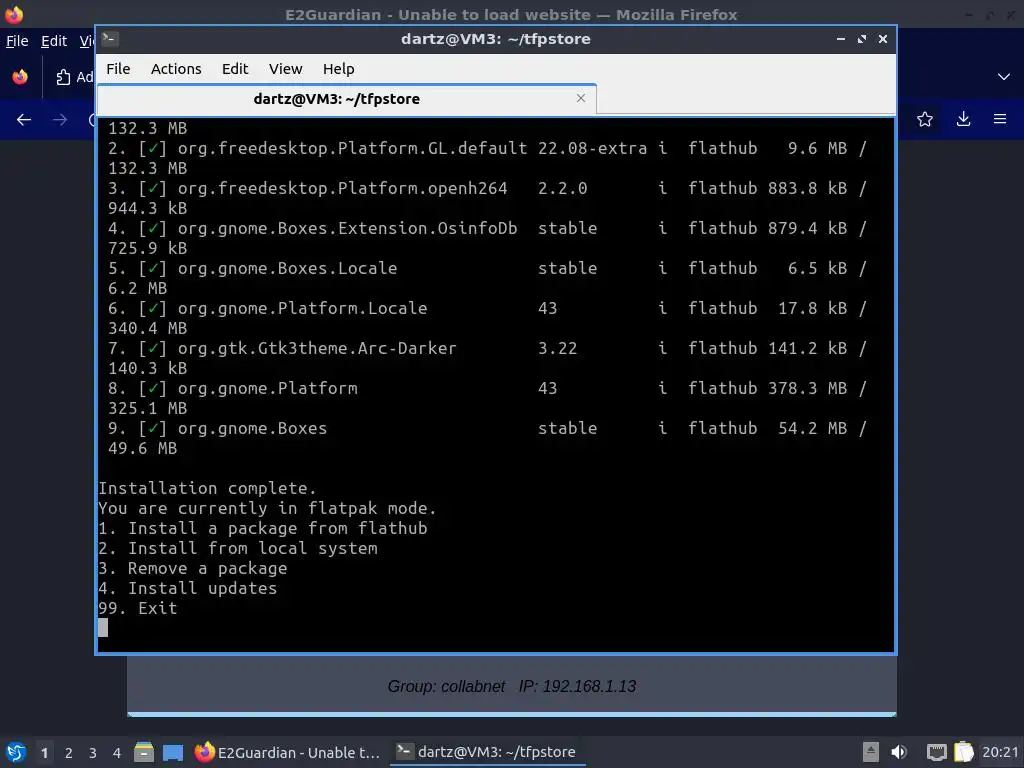Open Firefox File menu behind terminal
This screenshot has width=1024, height=768.
point(17,41)
